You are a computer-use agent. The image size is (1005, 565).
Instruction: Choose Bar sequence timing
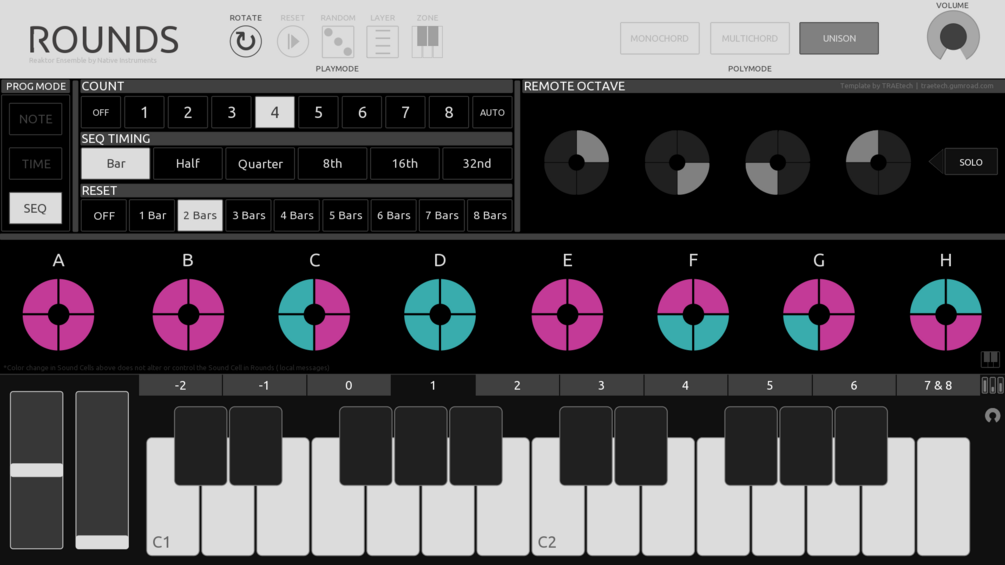point(115,163)
